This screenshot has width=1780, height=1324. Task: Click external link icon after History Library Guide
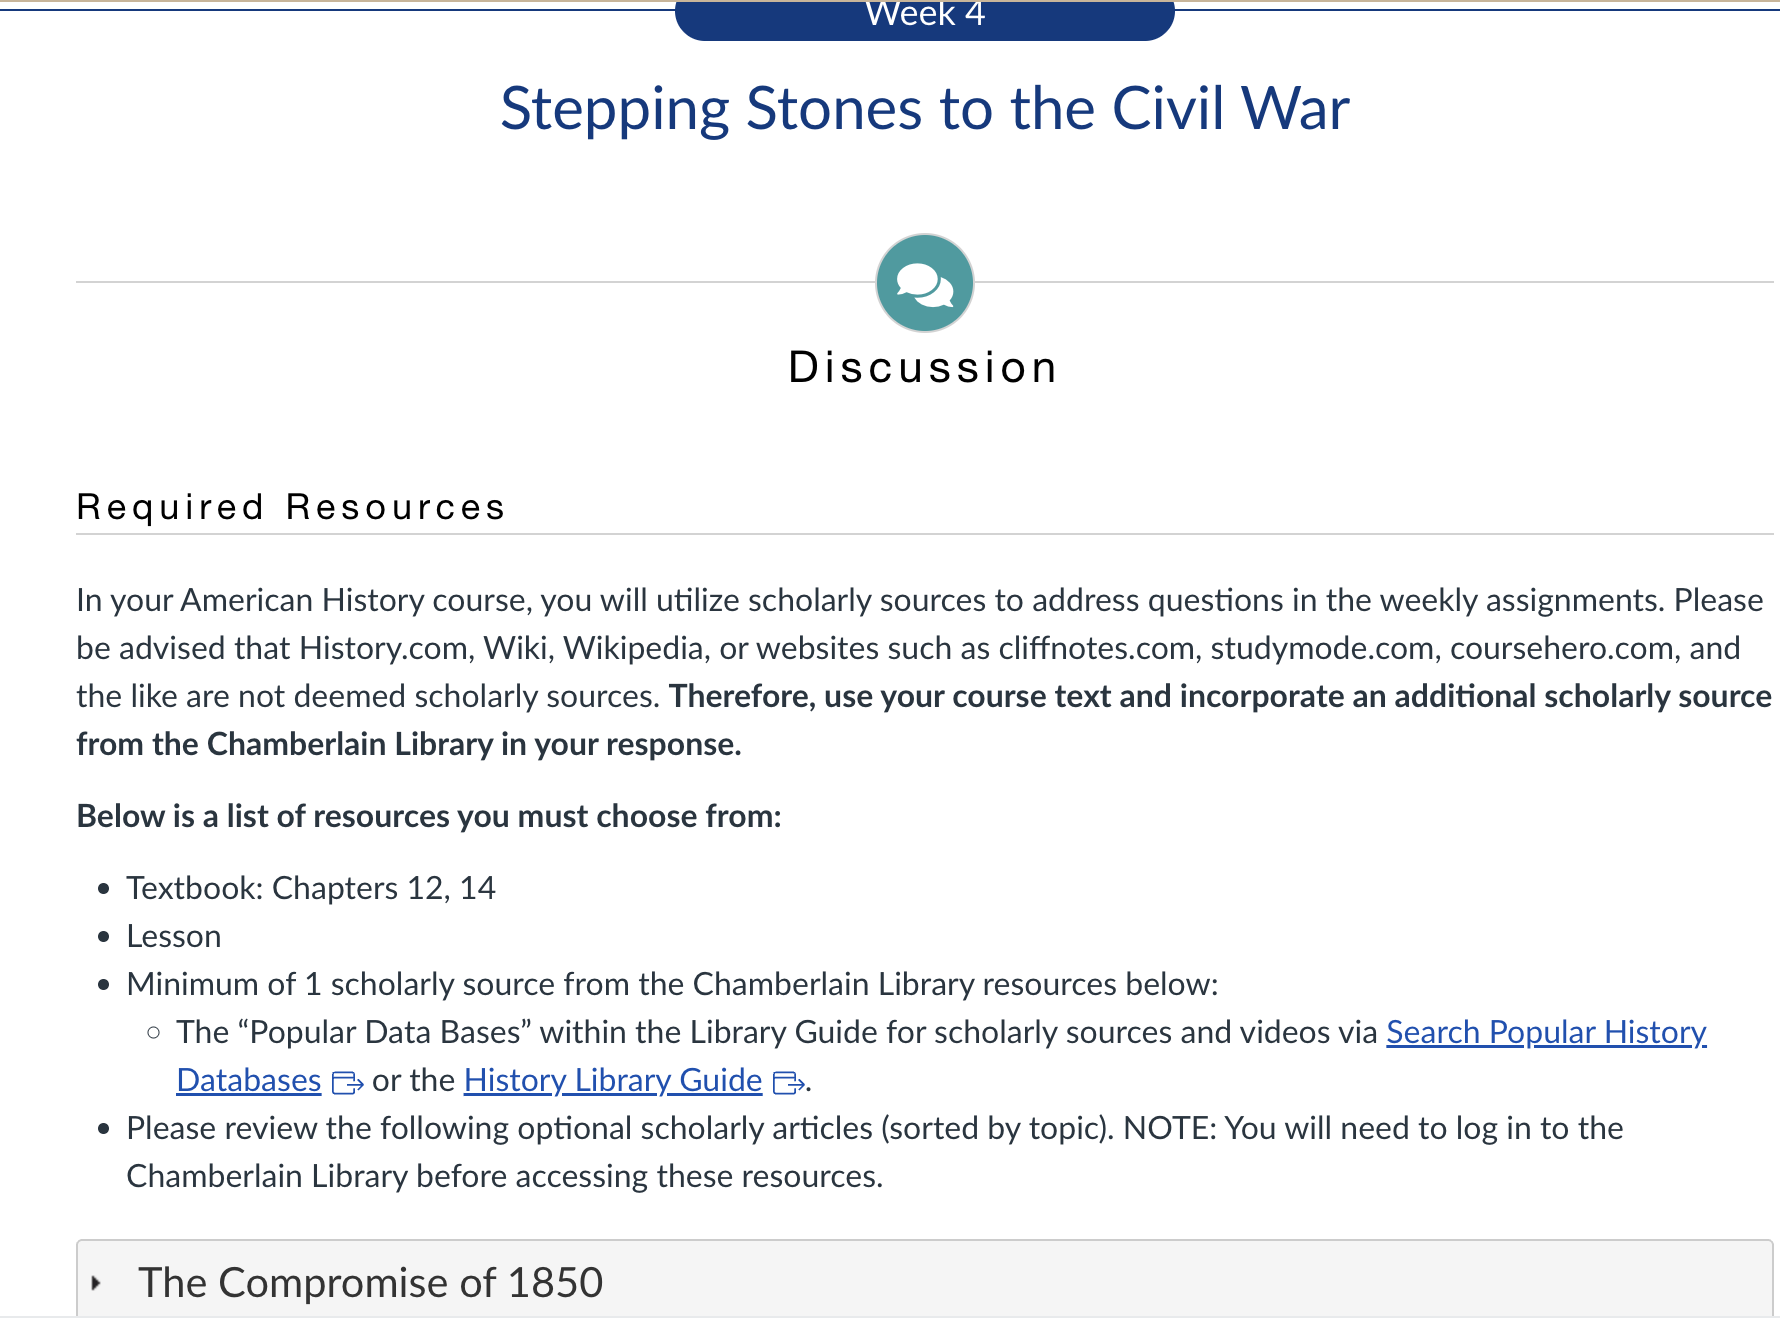pyautogui.click(x=788, y=1083)
